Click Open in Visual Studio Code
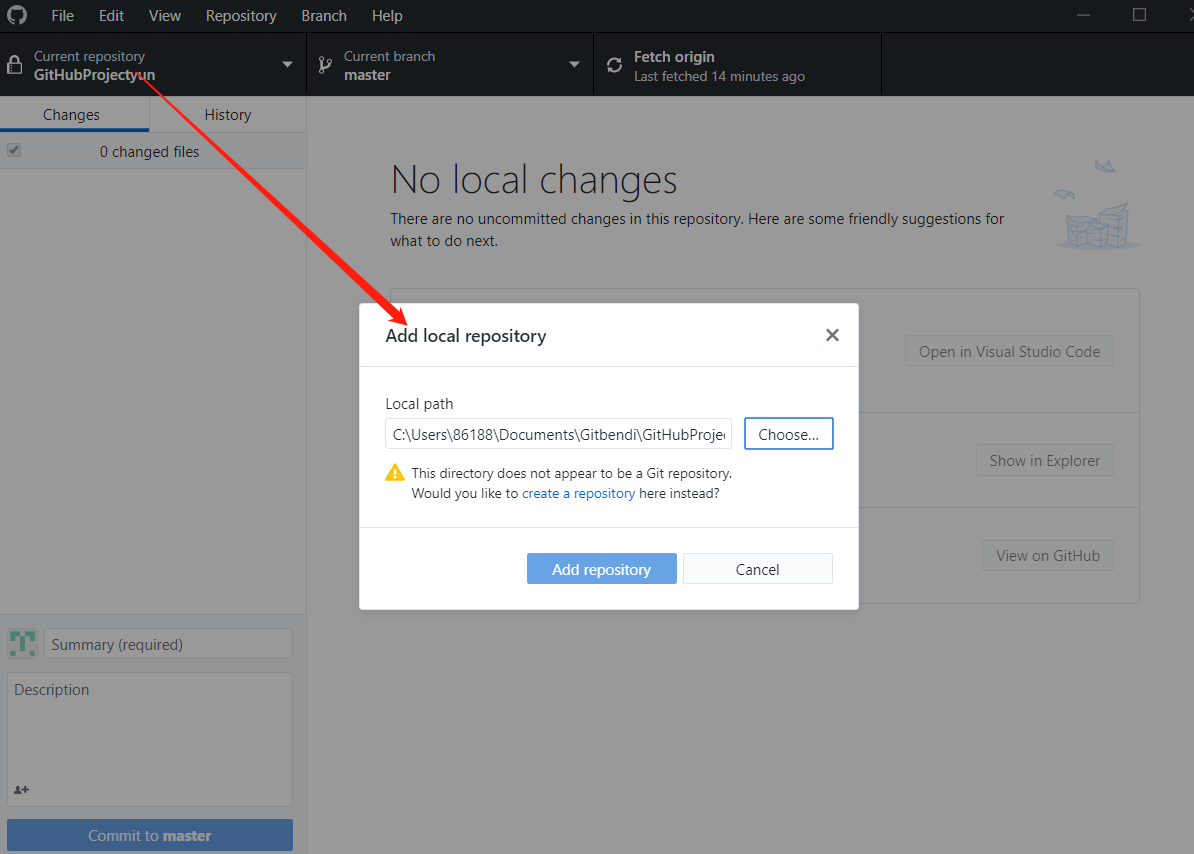 point(1009,351)
